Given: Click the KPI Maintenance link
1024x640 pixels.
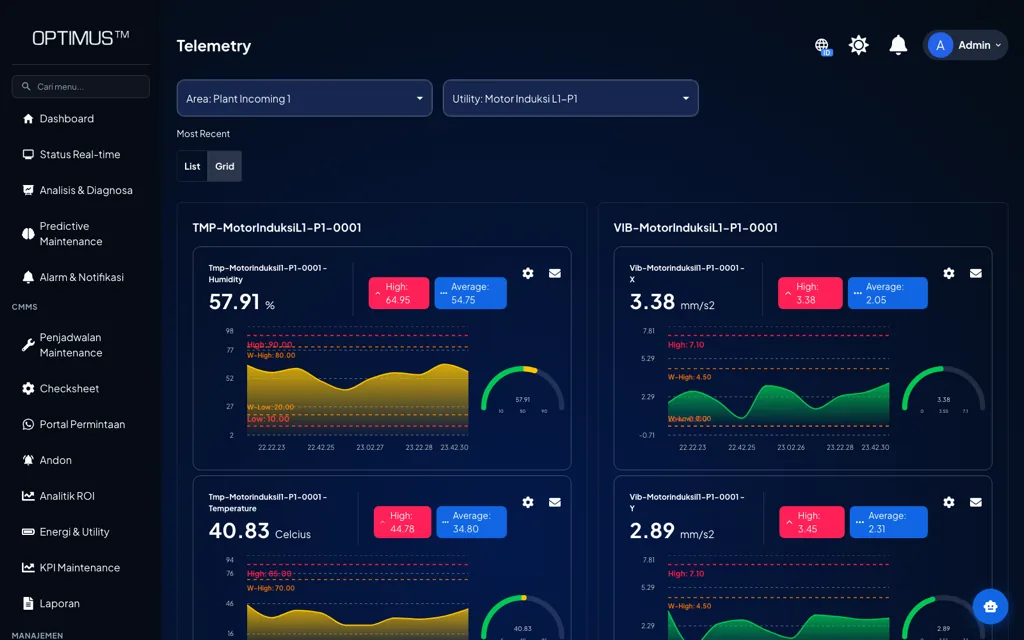Looking at the screenshot, I should 80,568.
